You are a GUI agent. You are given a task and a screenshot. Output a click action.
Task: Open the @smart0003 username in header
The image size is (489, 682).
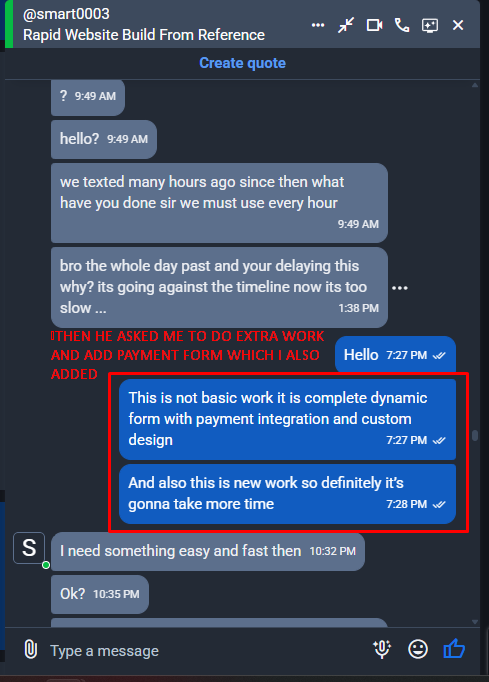(66, 14)
